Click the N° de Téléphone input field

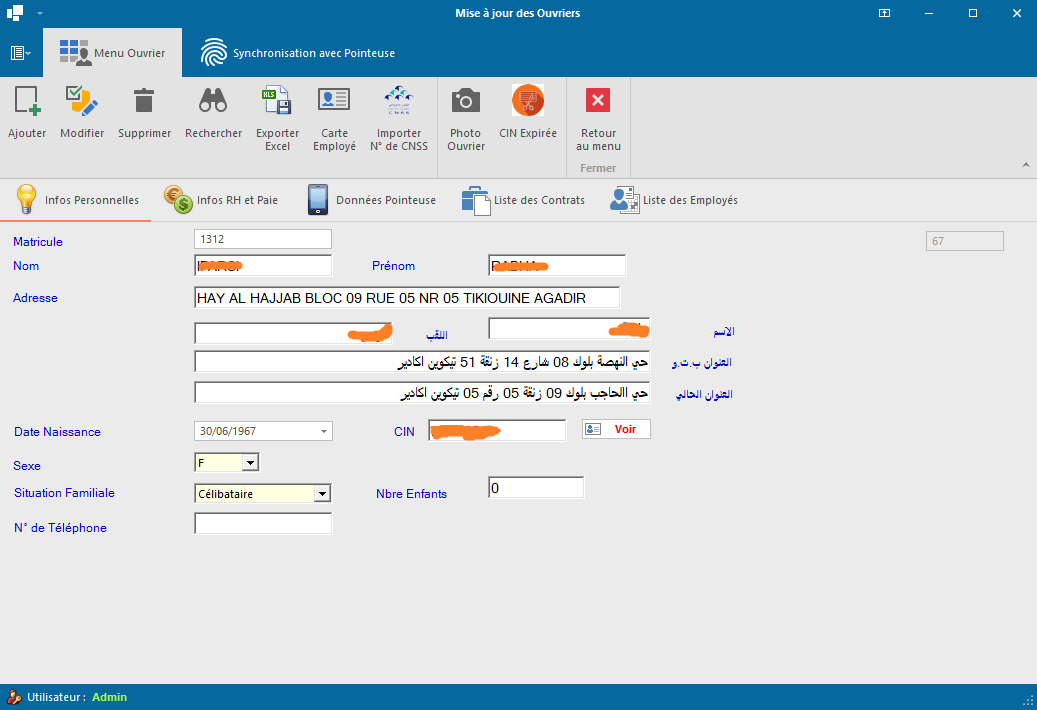[x=263, y=524]
